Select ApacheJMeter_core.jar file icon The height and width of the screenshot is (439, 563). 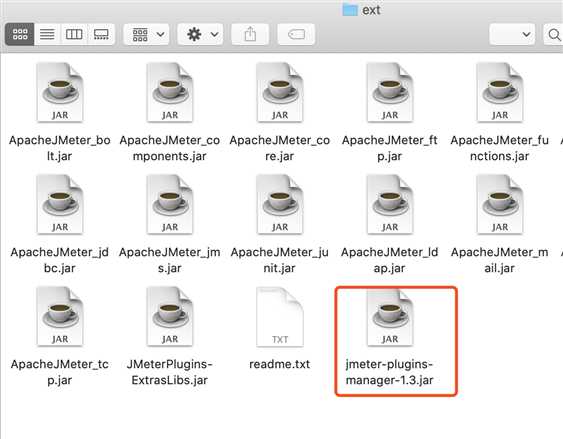click(280, 93)
